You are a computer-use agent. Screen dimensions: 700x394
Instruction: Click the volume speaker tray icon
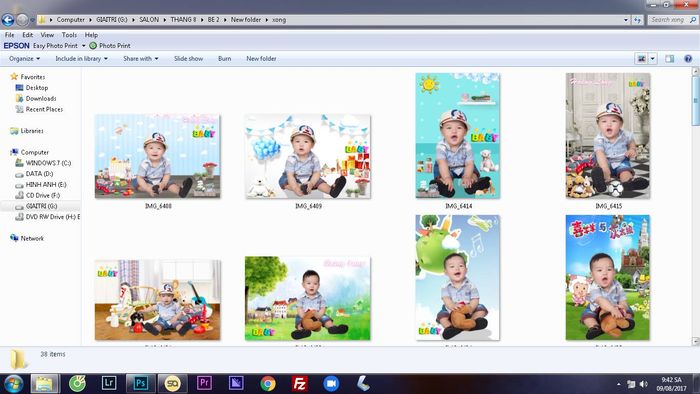643,384
